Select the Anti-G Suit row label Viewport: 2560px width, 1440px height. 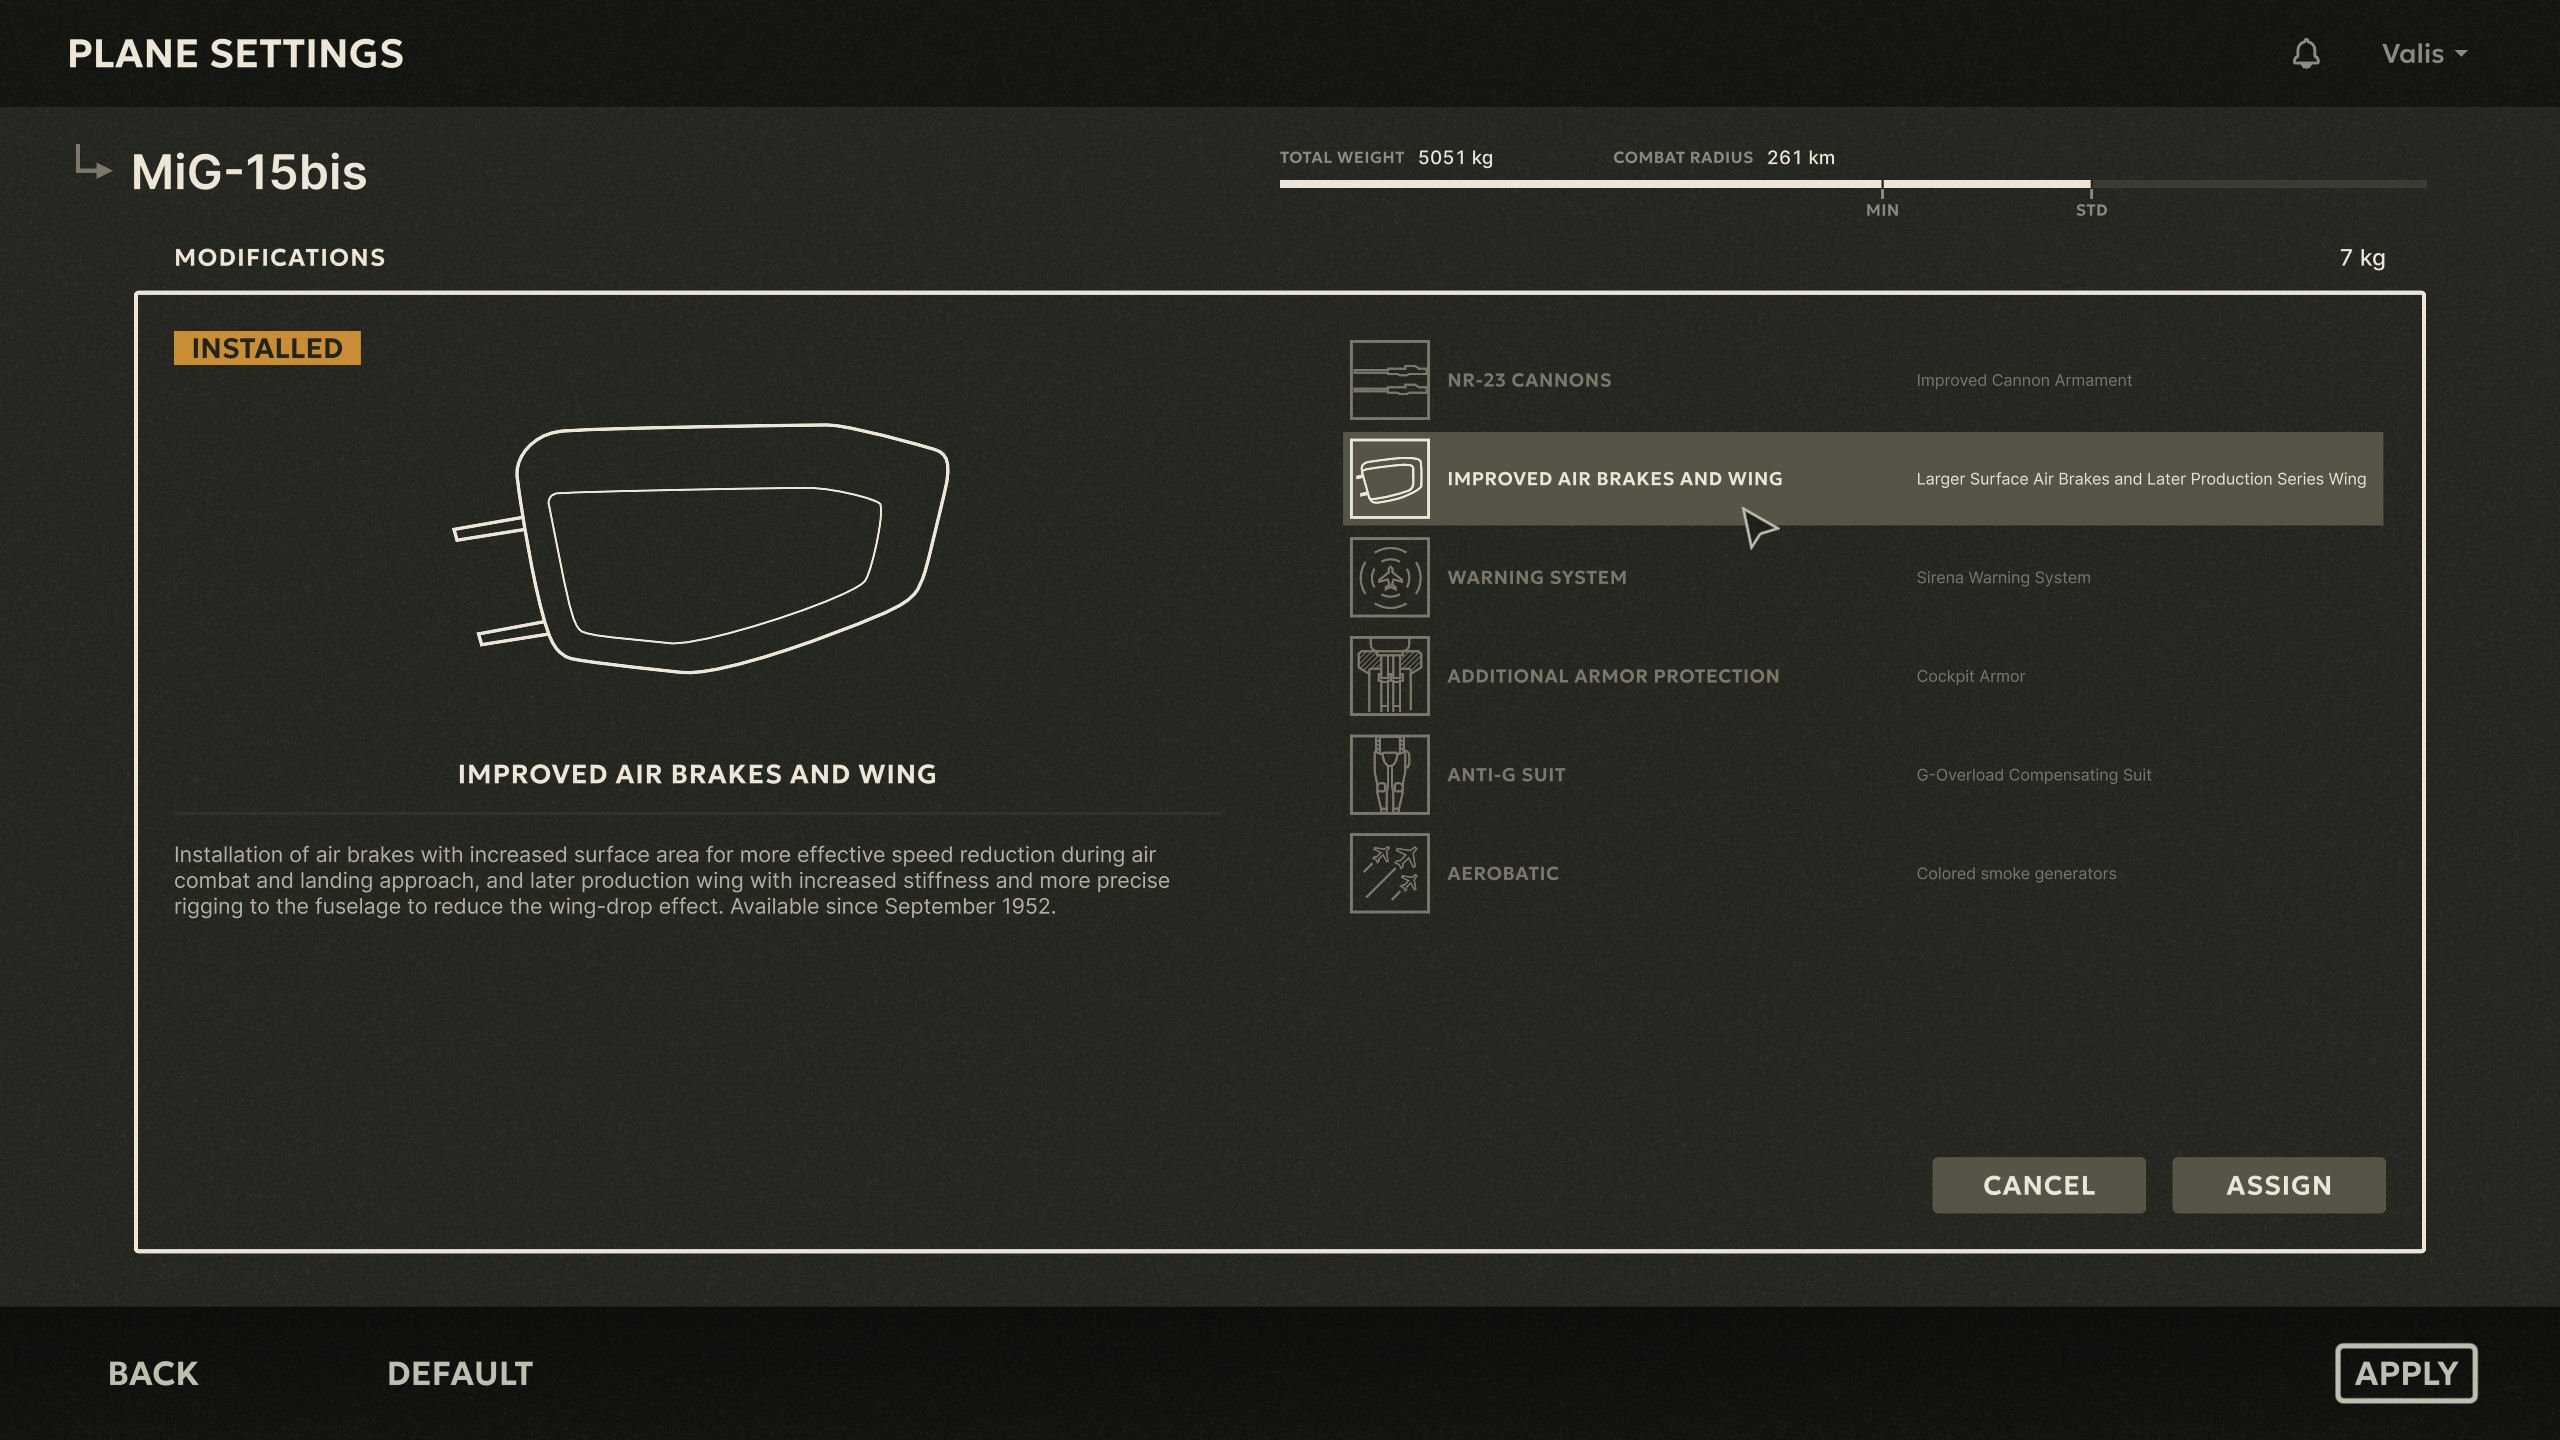tap(1506, 775)
